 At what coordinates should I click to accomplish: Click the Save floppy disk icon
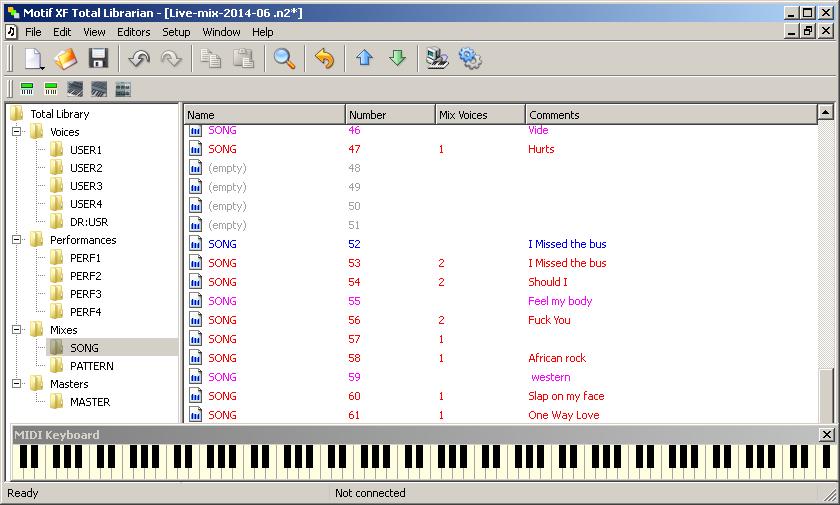98,58
